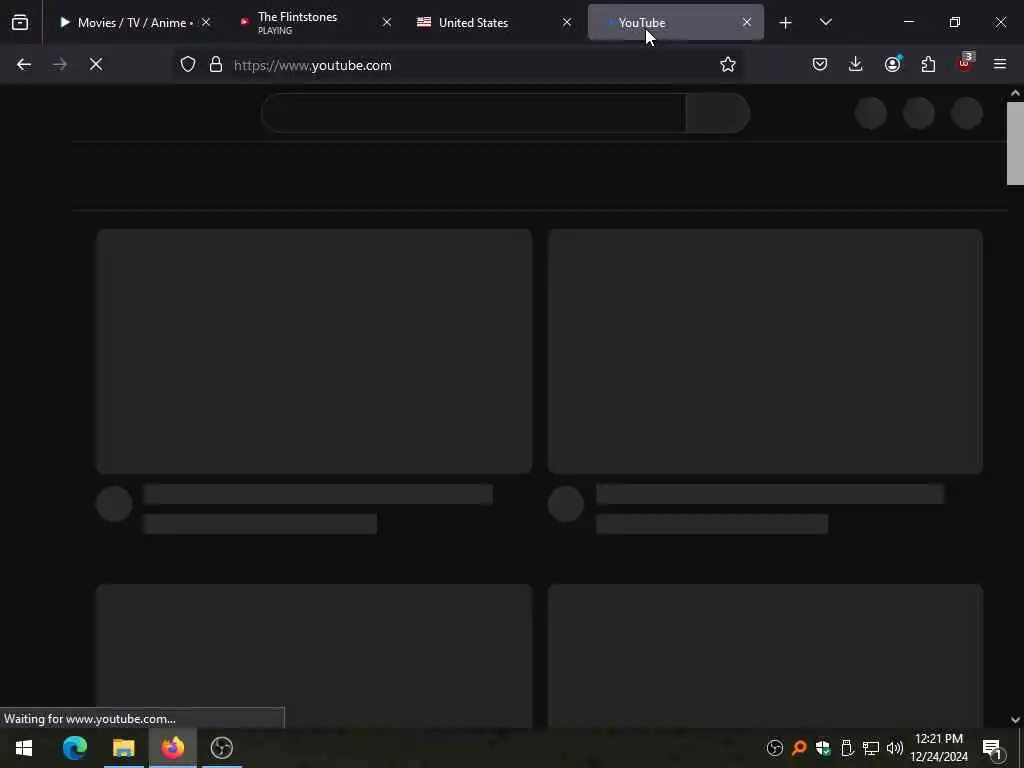Save page to Pocket
The width and height of the screenshot is (1024, 768).
pos(820,64)
